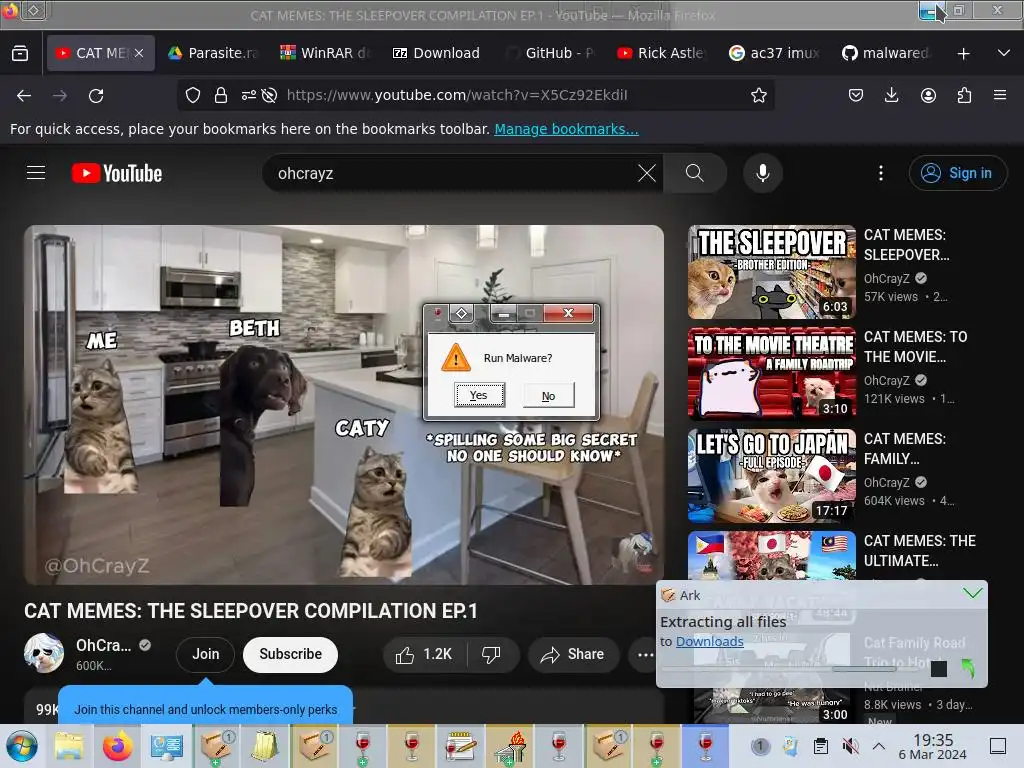This screenshot has width=1024, height=768.
Task: Open THE SLEEPOVER Brother Edition thumbnail
Action: (771, 272)
